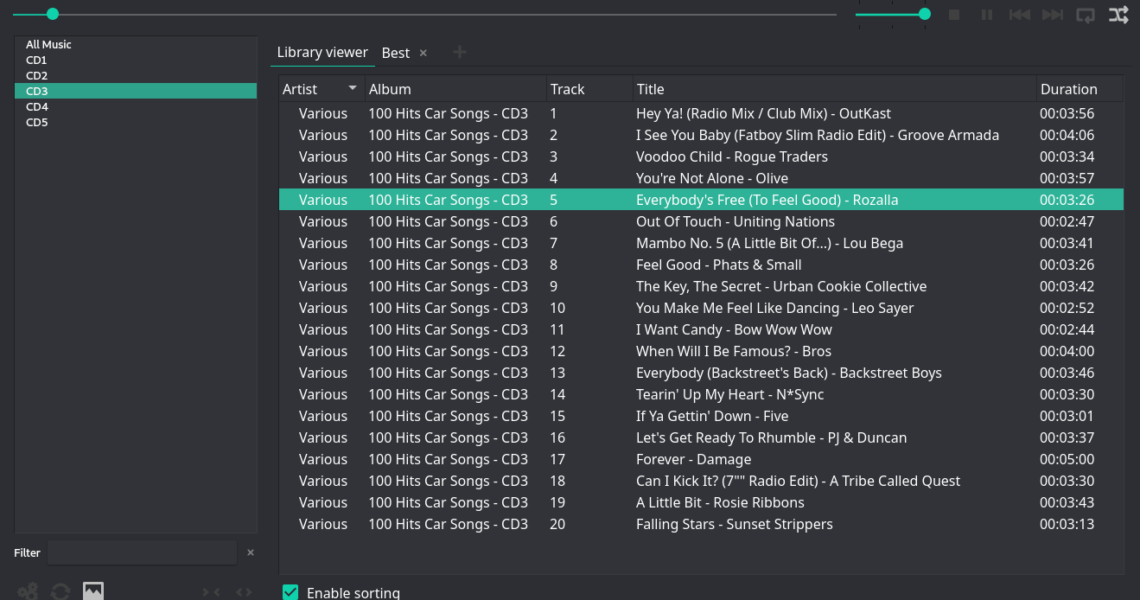Screen dimensions: 1140x600
Task: Uncheck the Enable sorting checkbox
Action: click(x=291, y=592)
